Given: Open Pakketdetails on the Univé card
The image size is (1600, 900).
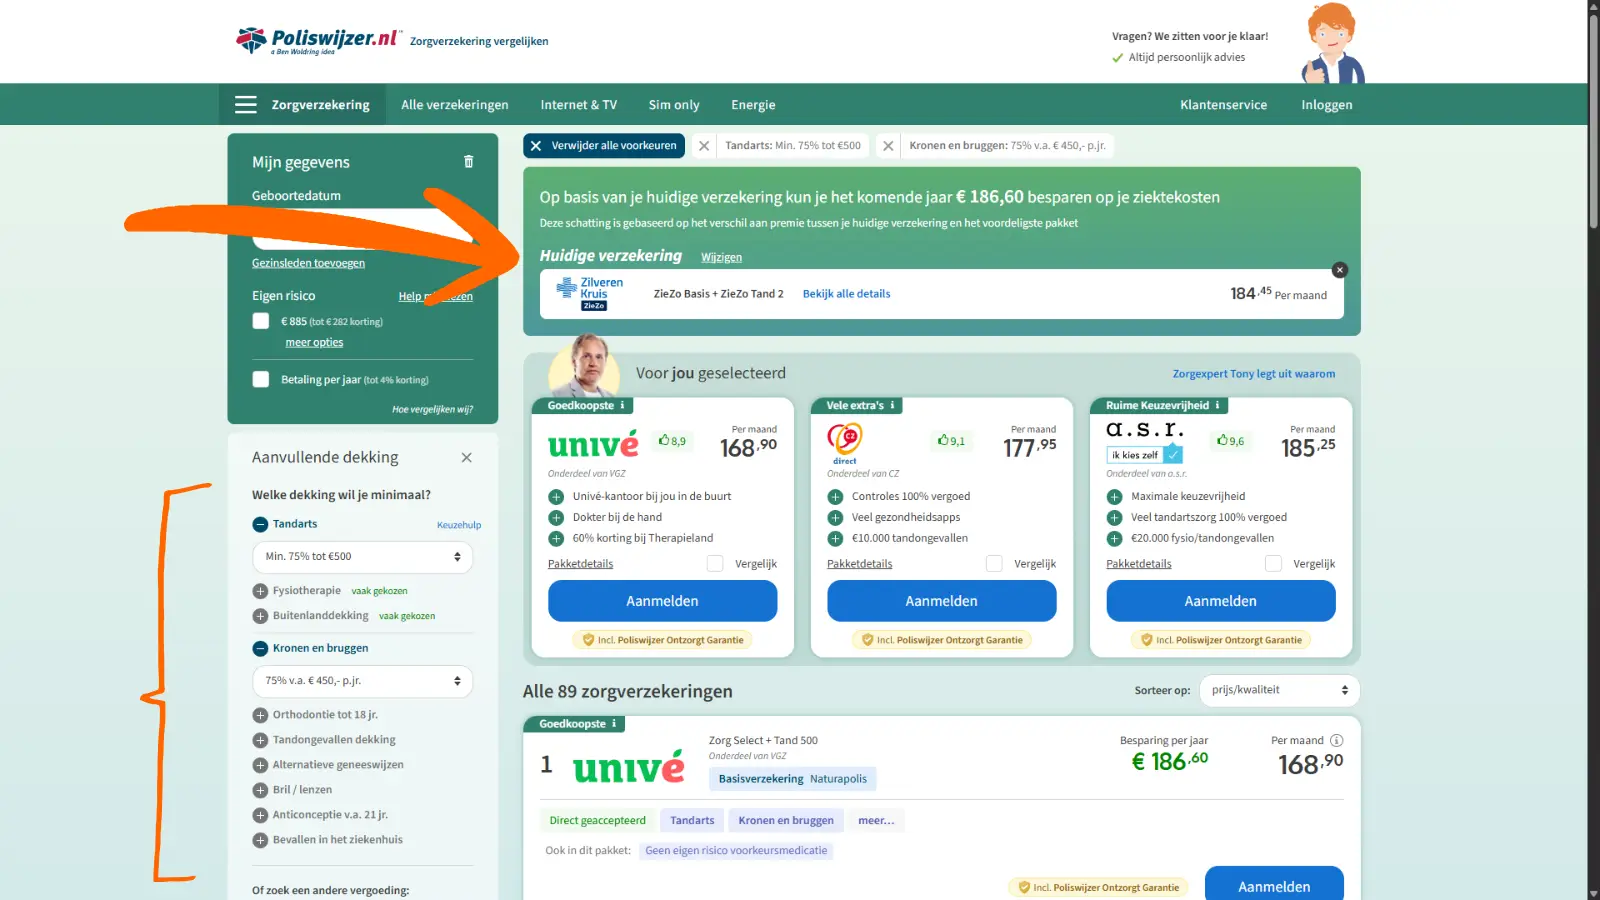Looking at the screenshot, I should pos(580,564).
